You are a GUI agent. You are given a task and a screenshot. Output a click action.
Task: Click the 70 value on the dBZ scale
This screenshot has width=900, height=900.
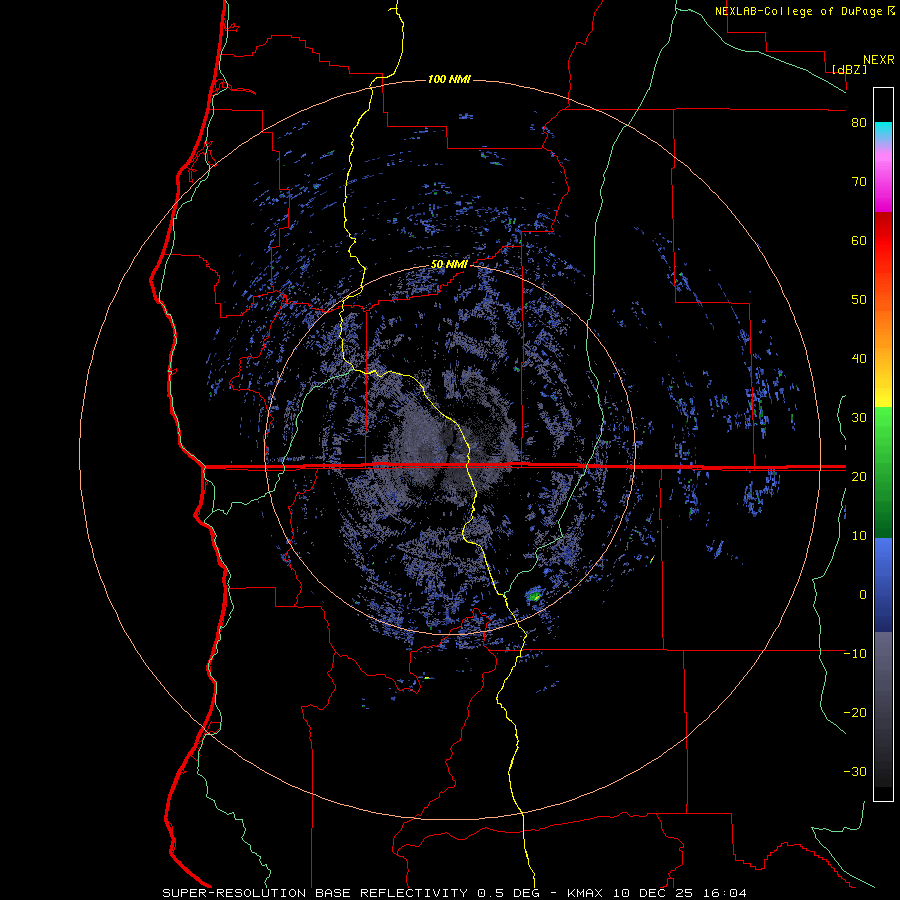(859, 182)
